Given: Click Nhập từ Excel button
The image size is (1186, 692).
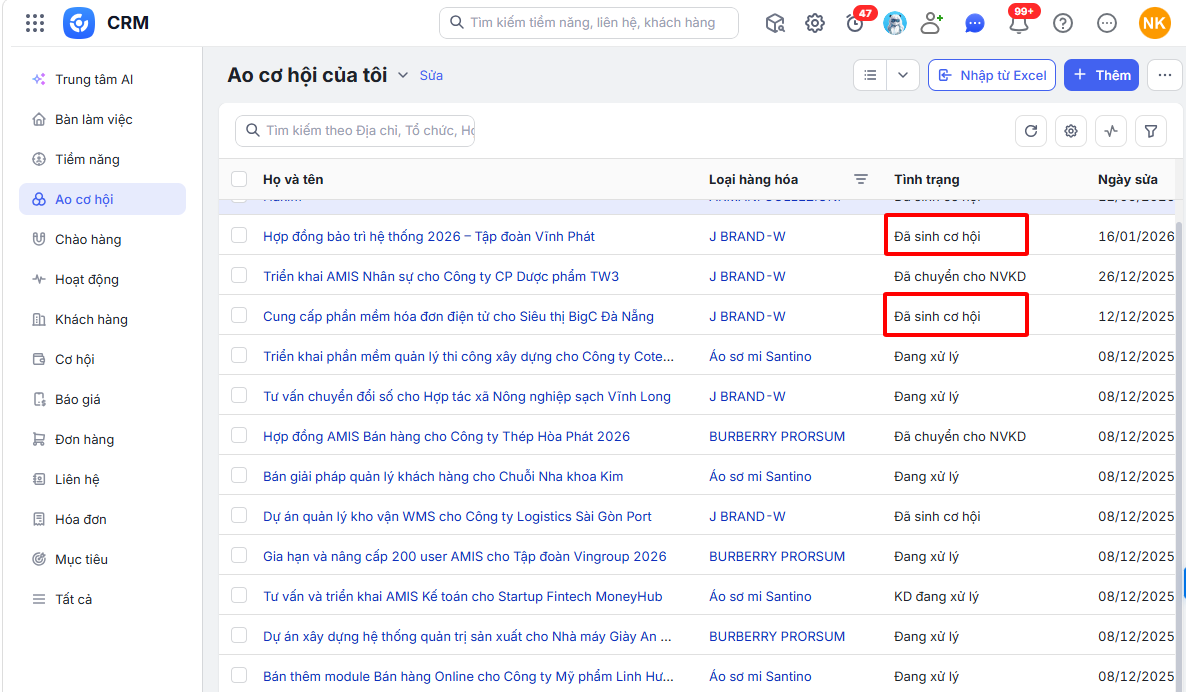Looking at the screenshot, I should click(x=992, y=75).
